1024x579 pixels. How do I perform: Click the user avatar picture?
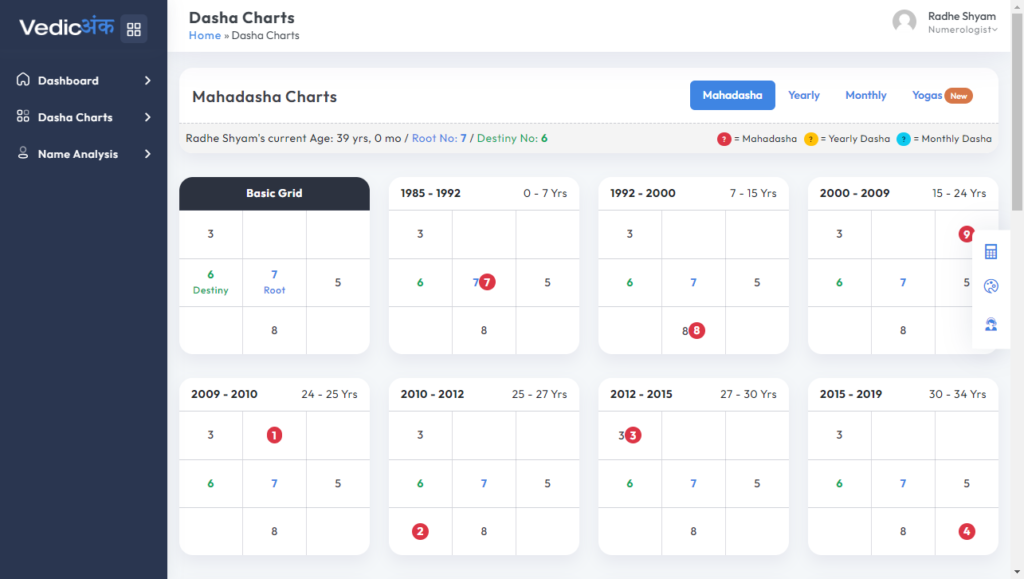coord(905,22)
